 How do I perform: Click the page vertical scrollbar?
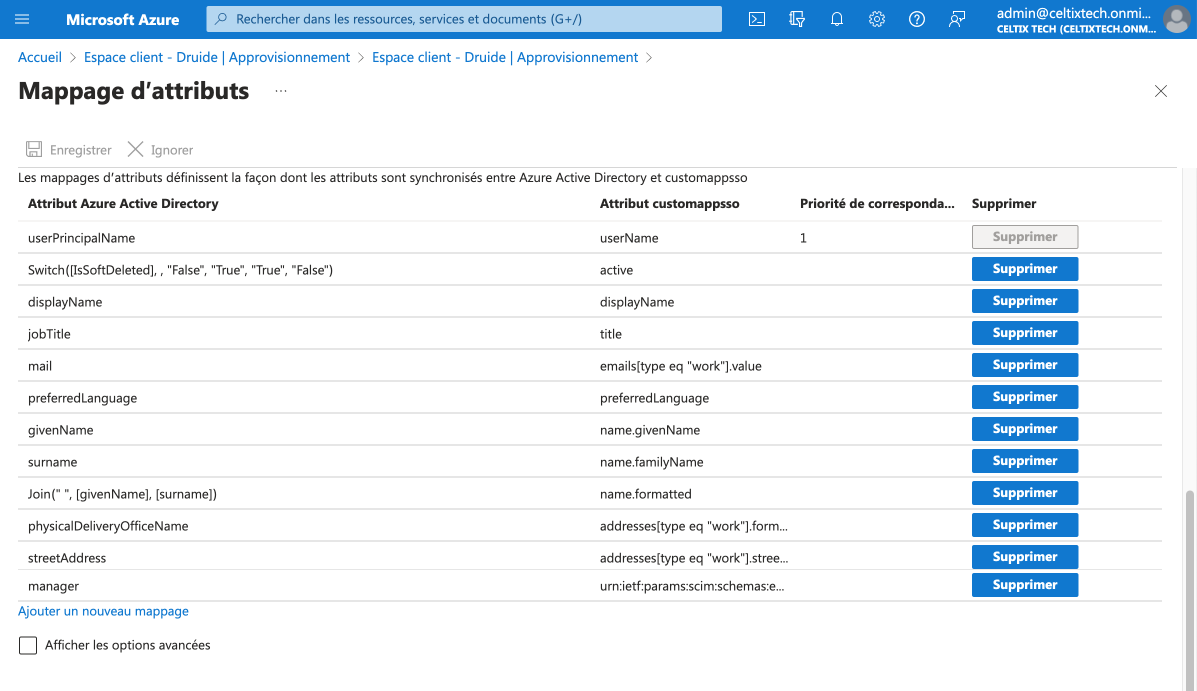tap(1189, 589)
